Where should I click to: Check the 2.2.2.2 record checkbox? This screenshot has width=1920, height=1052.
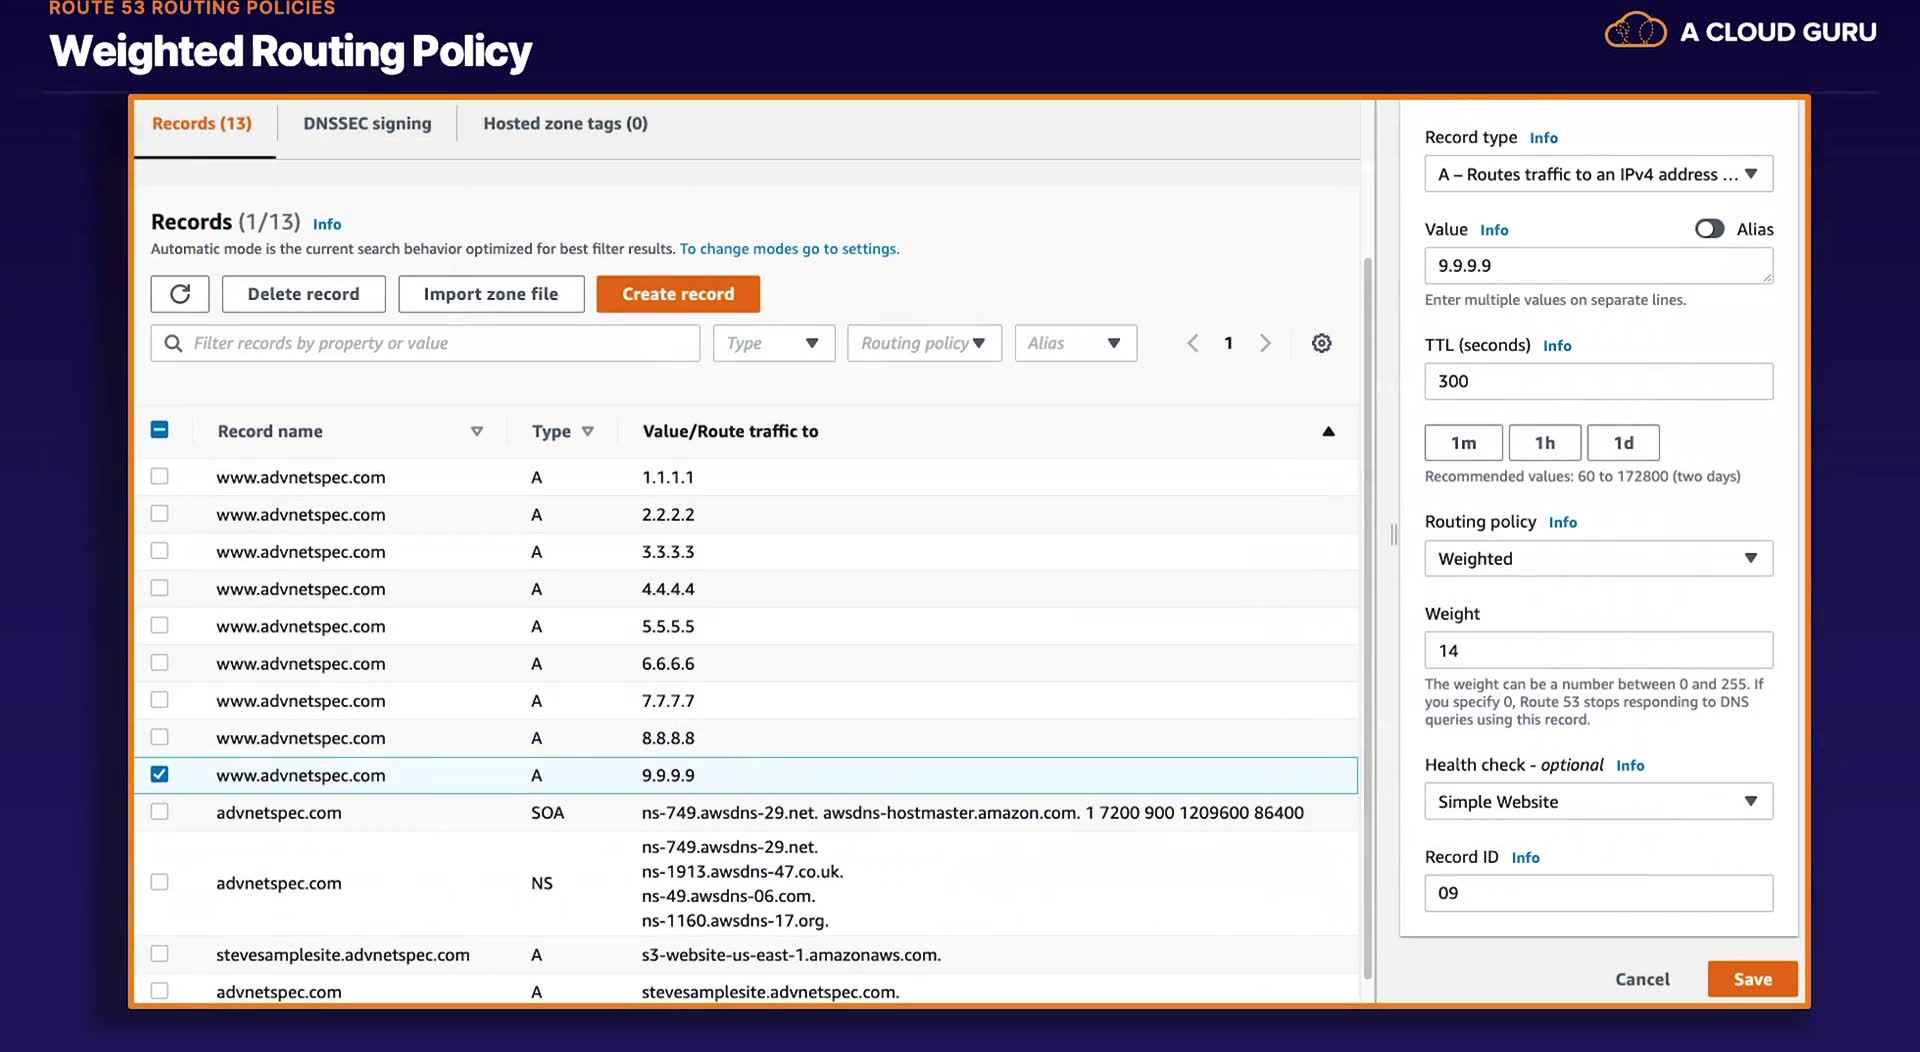pos(159,514)
